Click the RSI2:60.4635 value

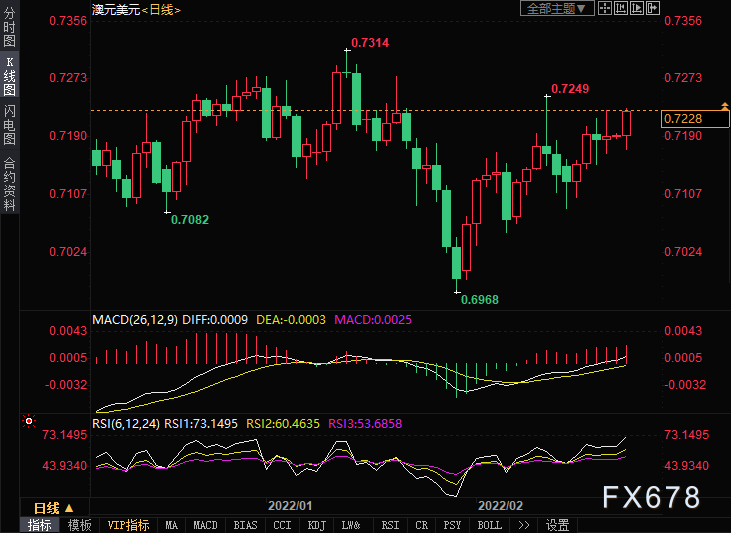[283, 424]
